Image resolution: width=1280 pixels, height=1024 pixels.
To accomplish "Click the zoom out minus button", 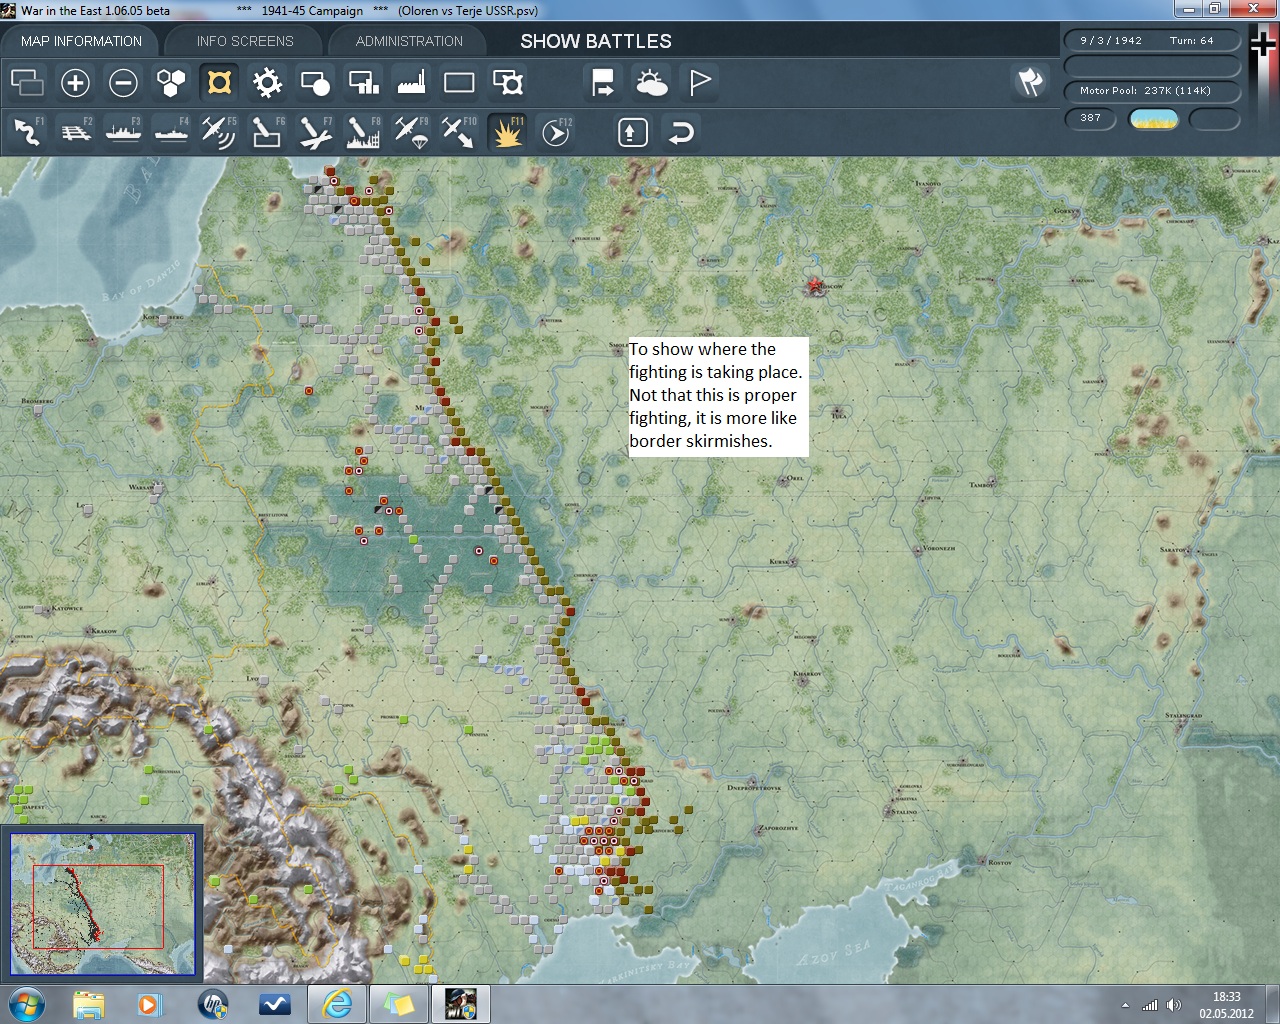I will click(123, 82).
